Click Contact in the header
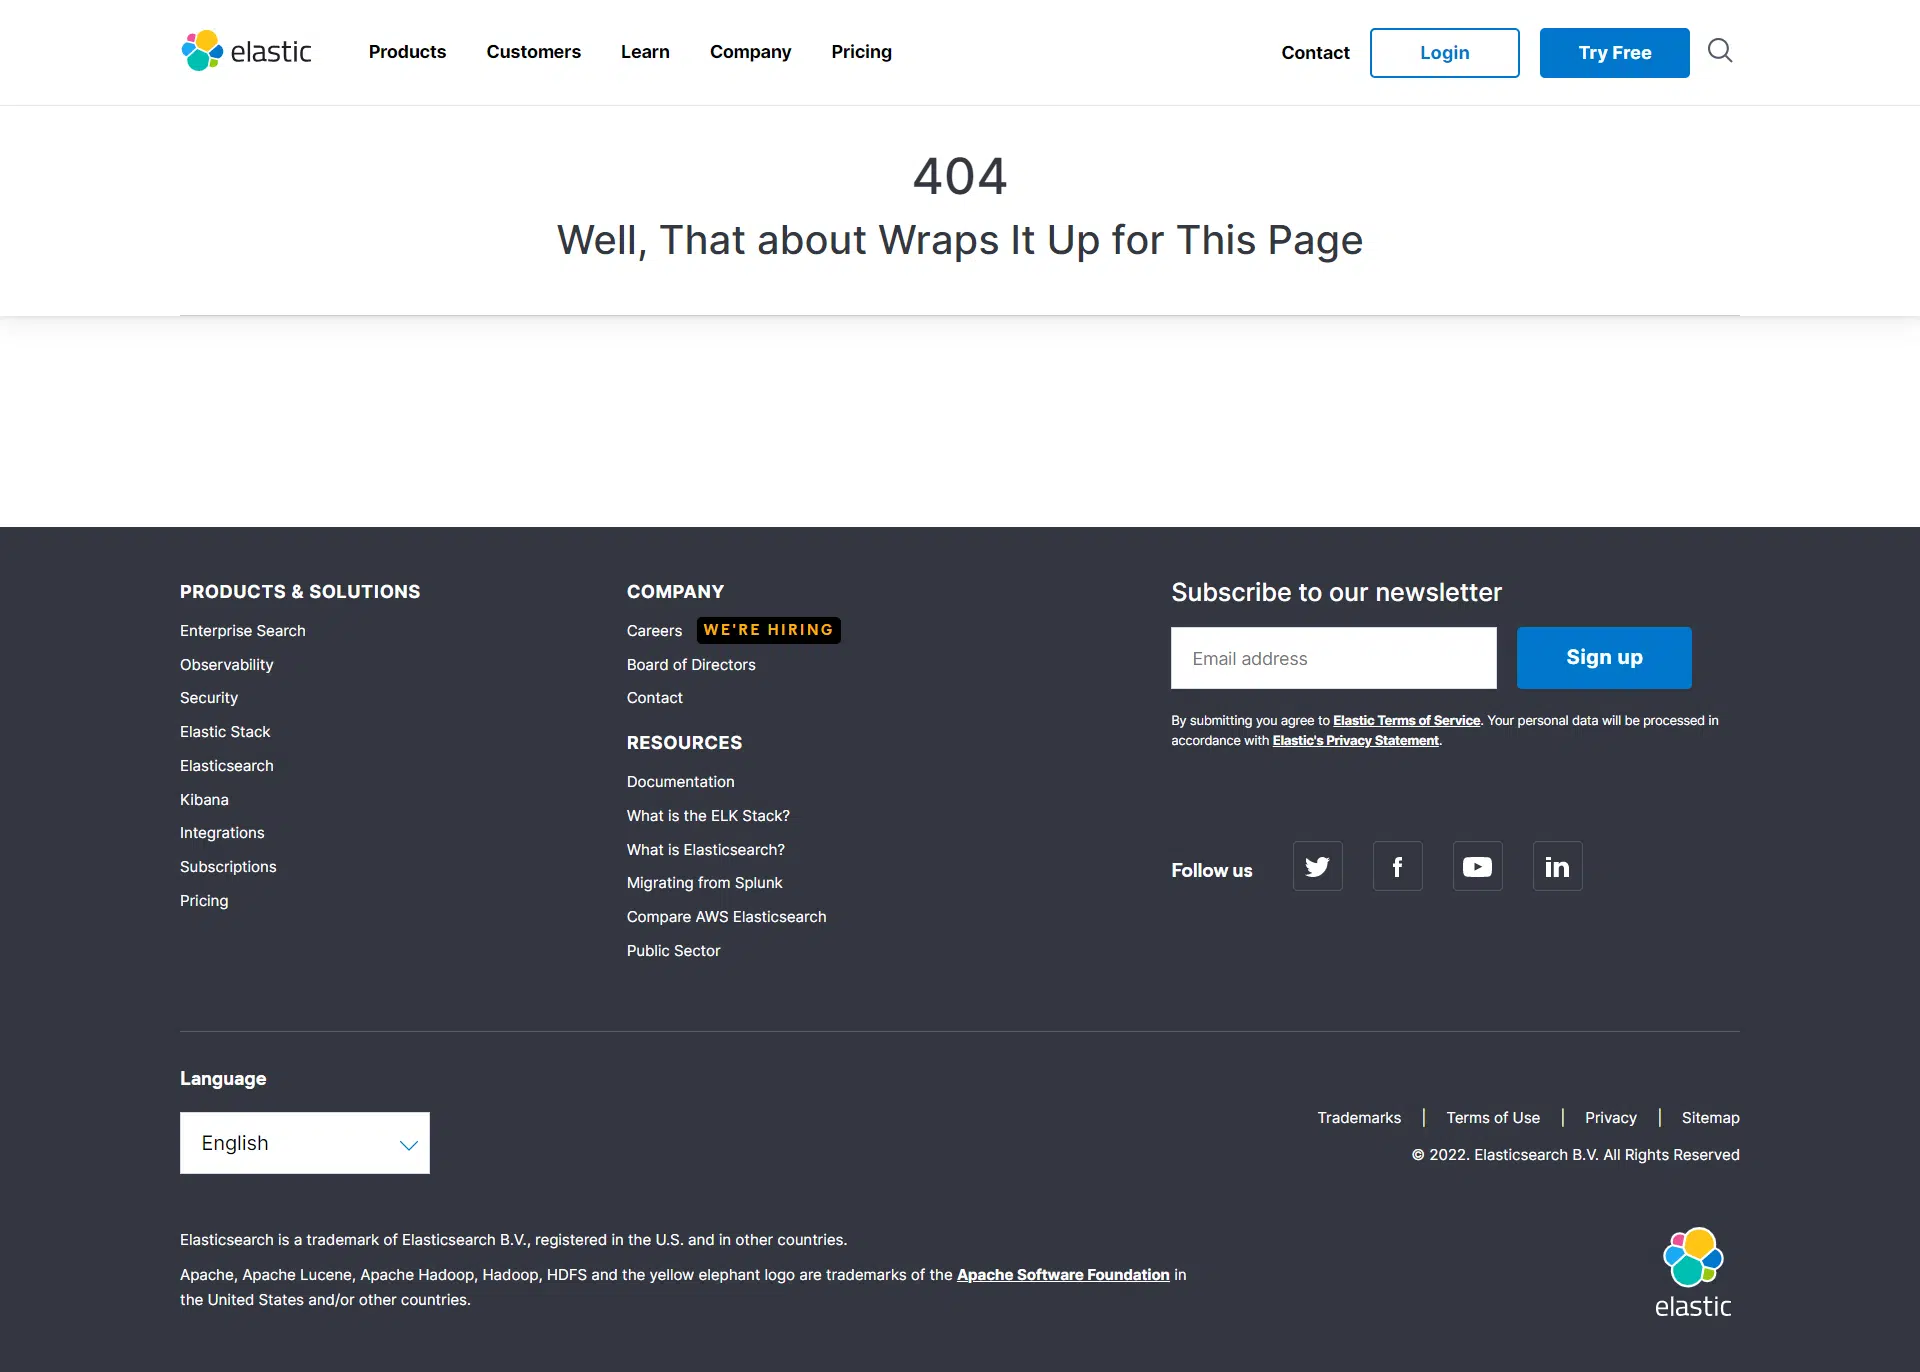This screenshot has width=1920, height=1372. pyautogui.click(x=1315, y=53)
